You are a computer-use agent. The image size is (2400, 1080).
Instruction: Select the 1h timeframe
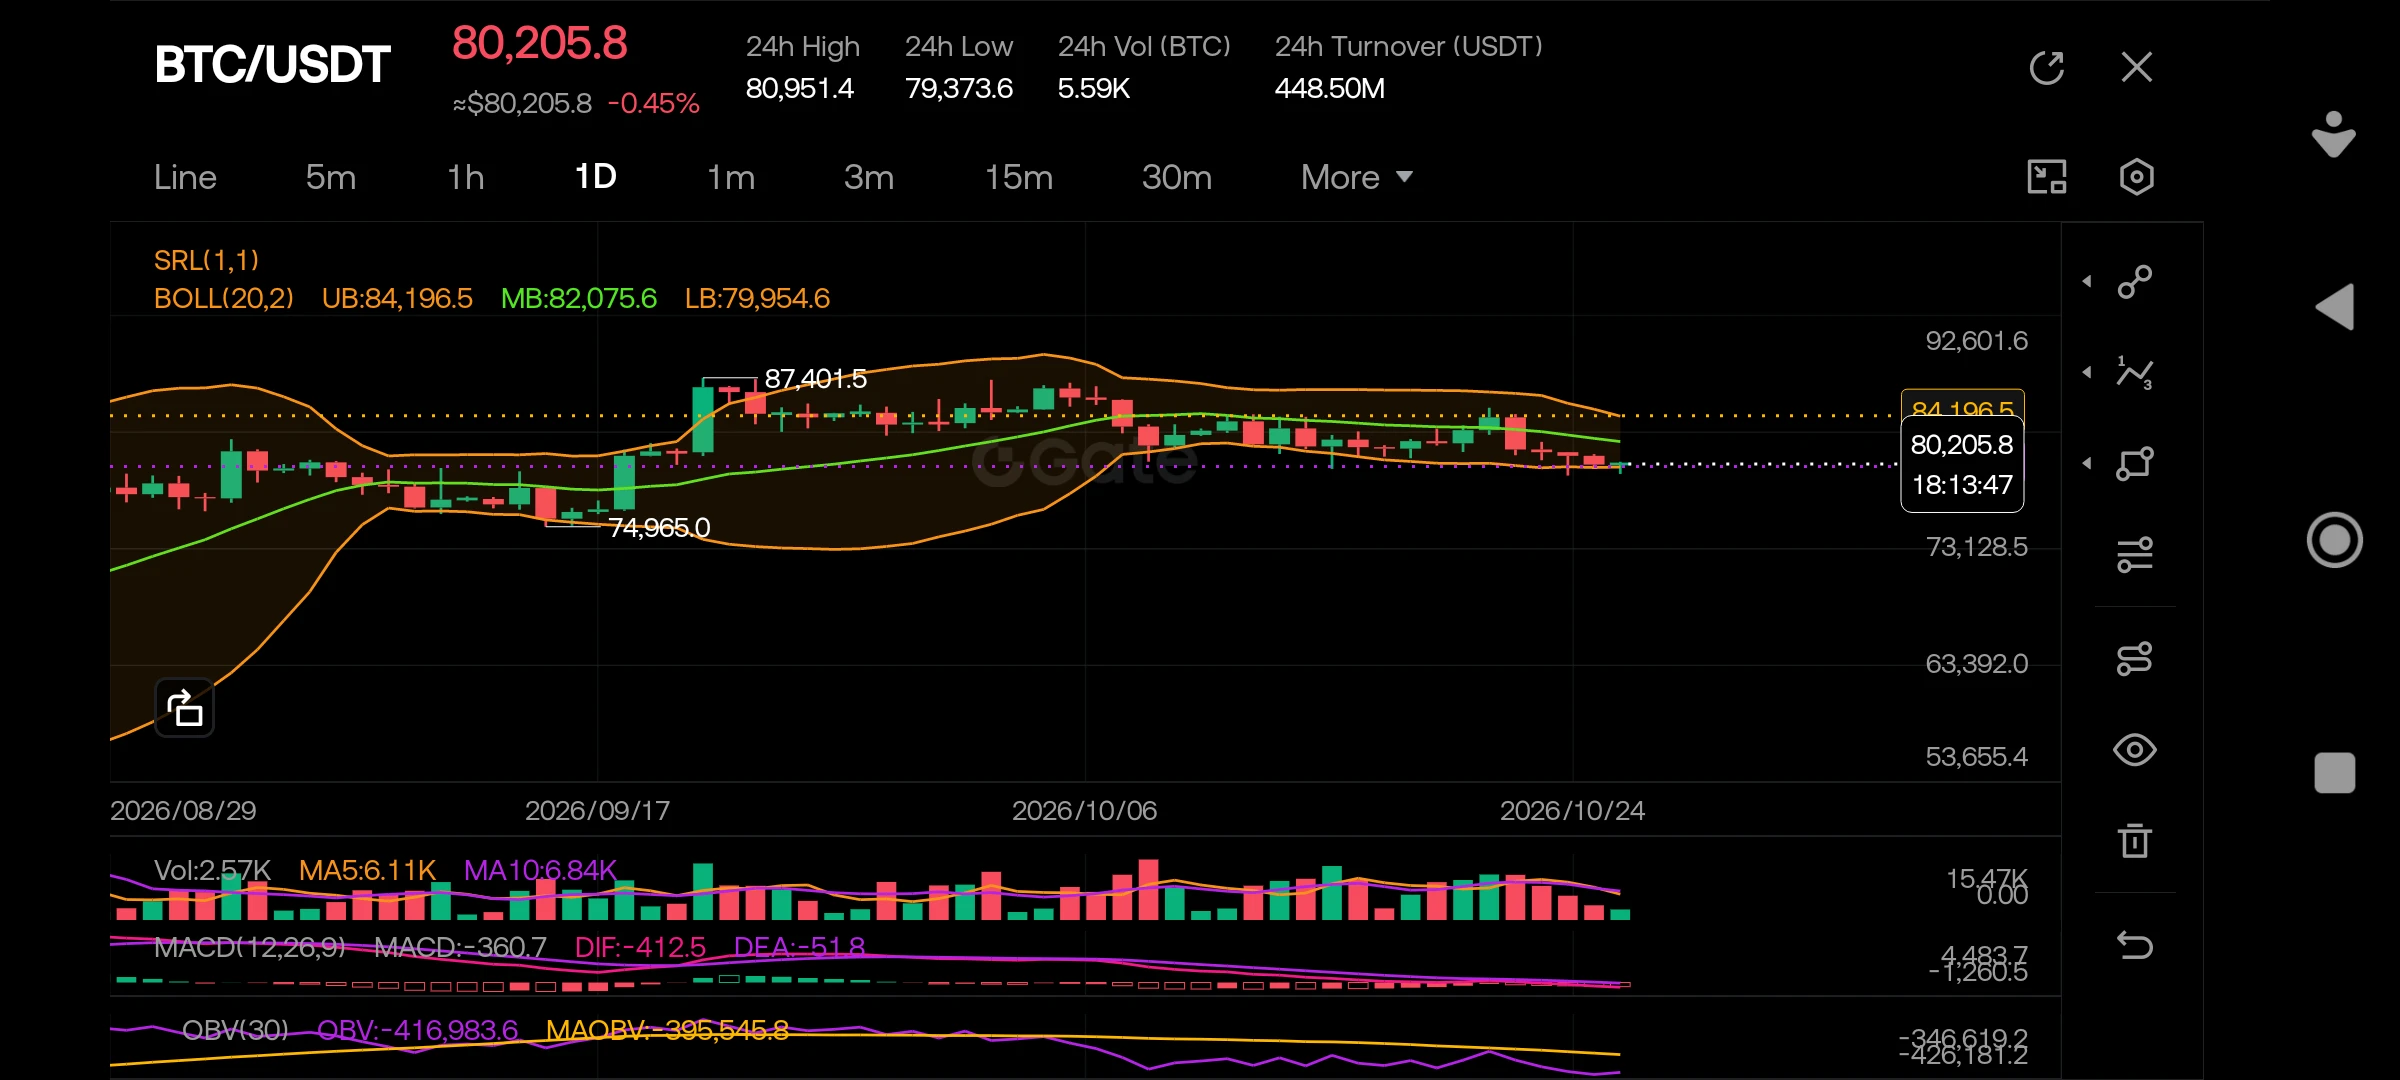point(465,177)
